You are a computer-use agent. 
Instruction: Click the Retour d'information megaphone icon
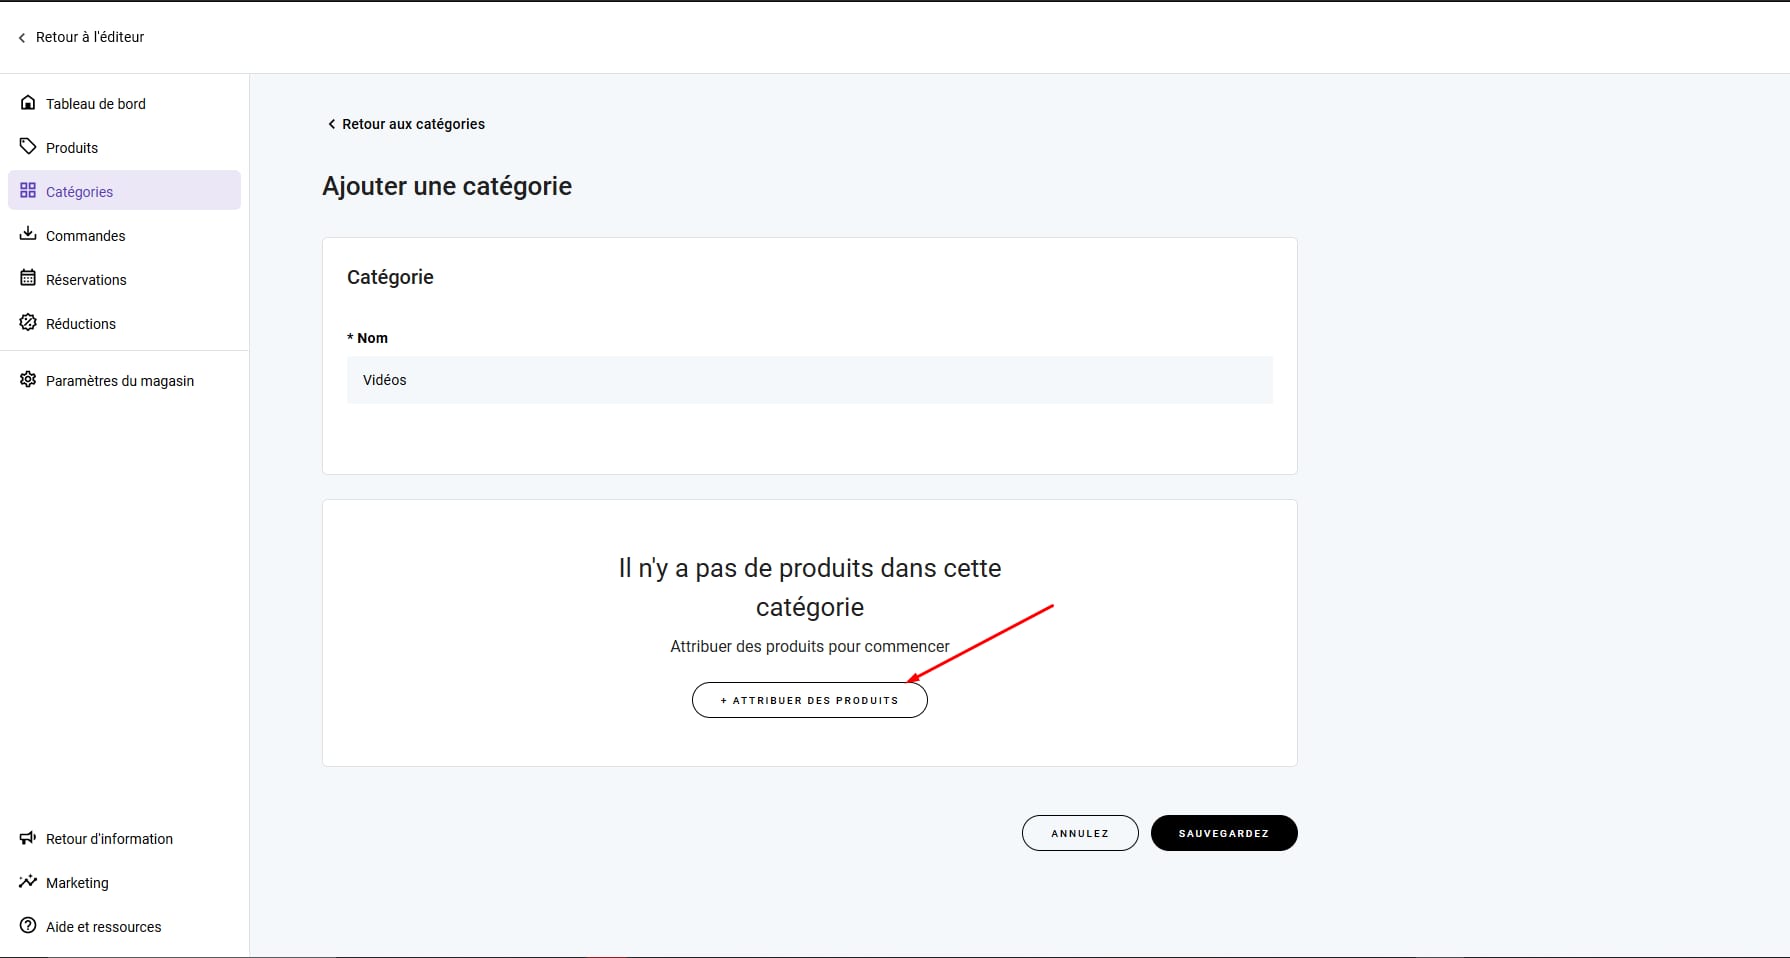pos(28,838)
